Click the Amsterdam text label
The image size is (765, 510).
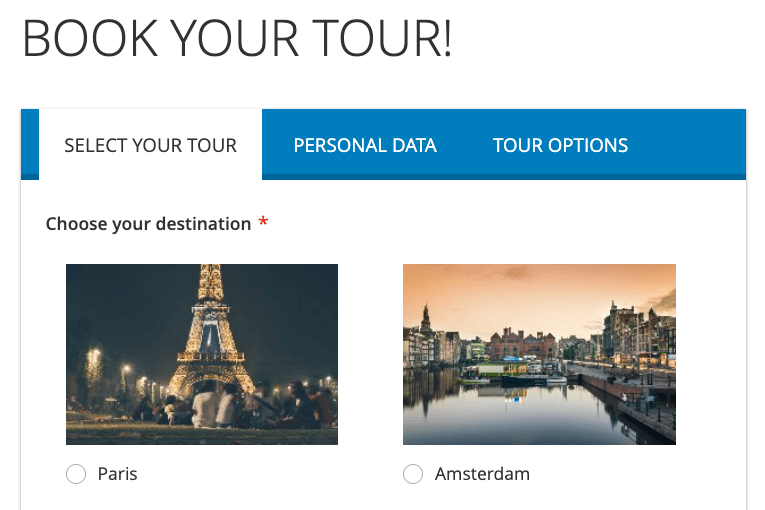(x=482, y=474)
